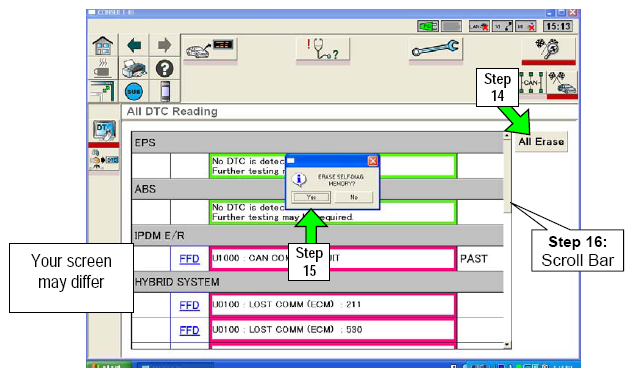Click the DTC list scroll bar thumb
Image resolution: width=634 pixels, height=377 pixels.
[507, 176]
